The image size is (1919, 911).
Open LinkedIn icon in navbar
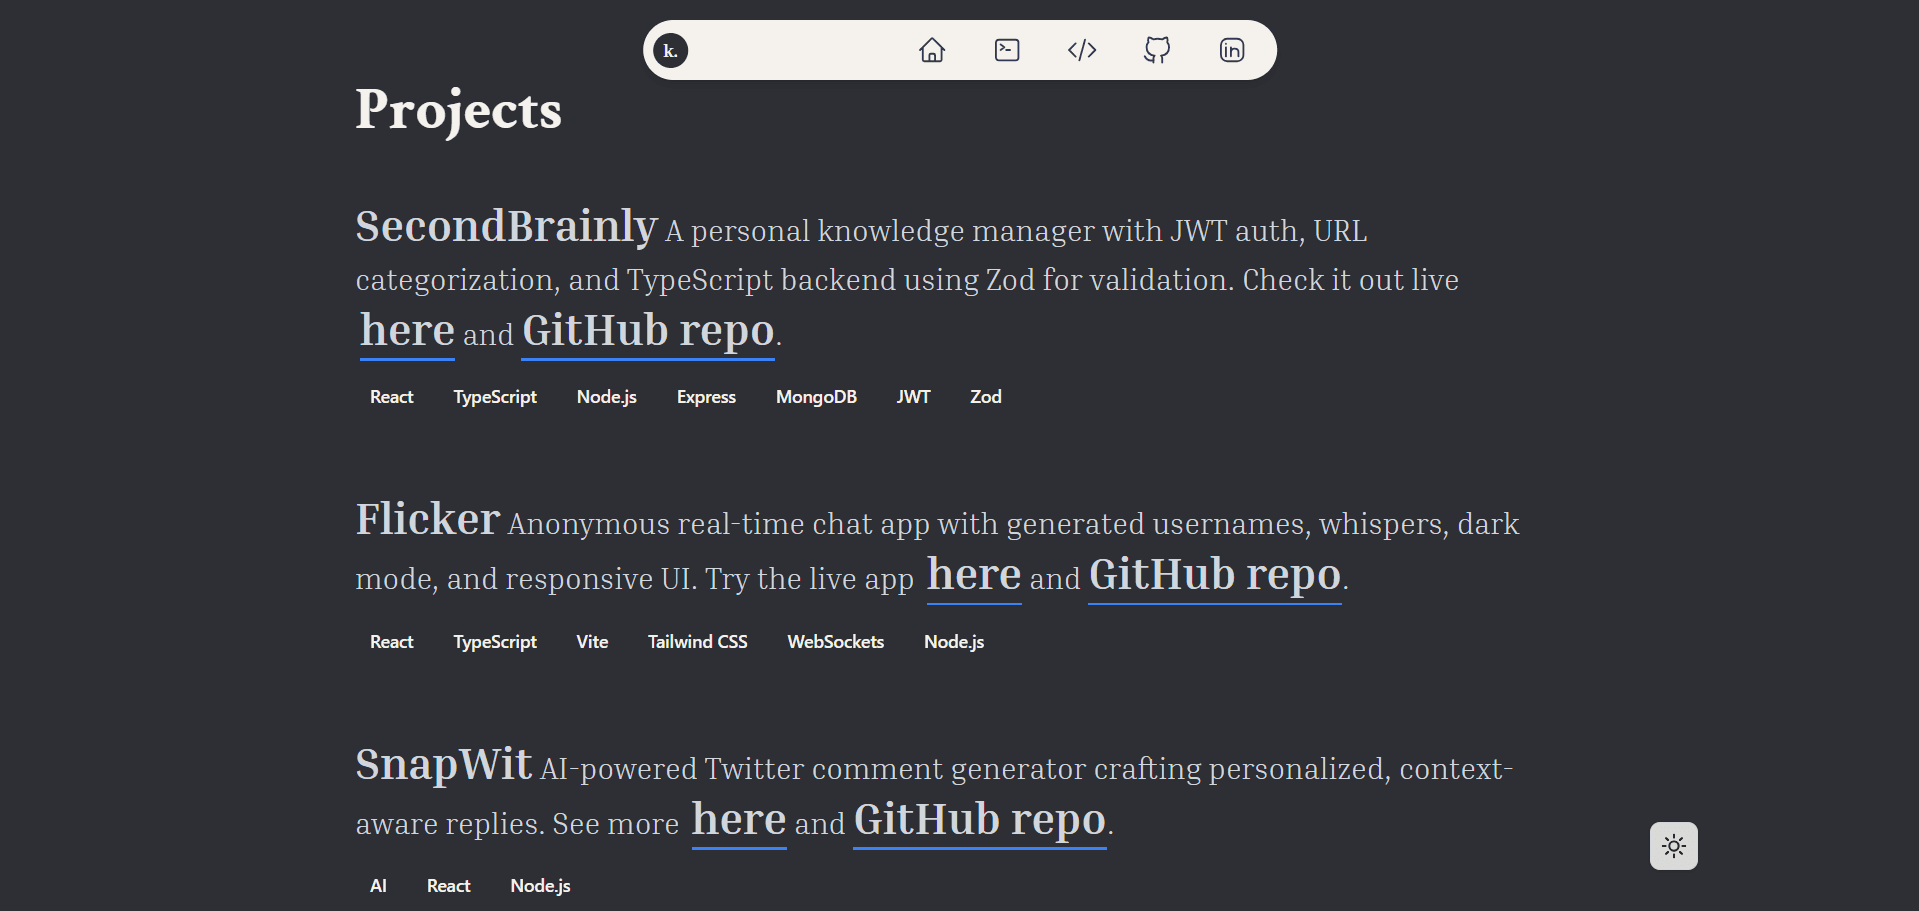click(1232, 50)
